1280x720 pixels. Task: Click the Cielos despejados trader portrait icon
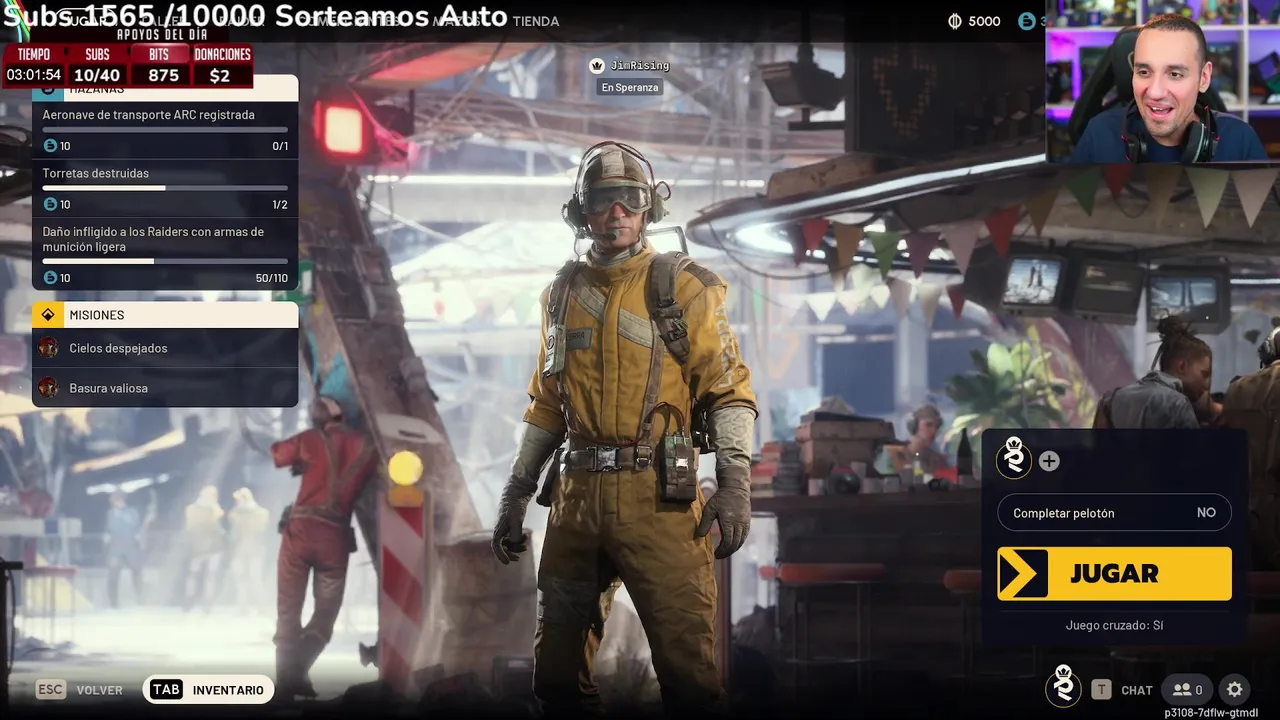[48, 348]
